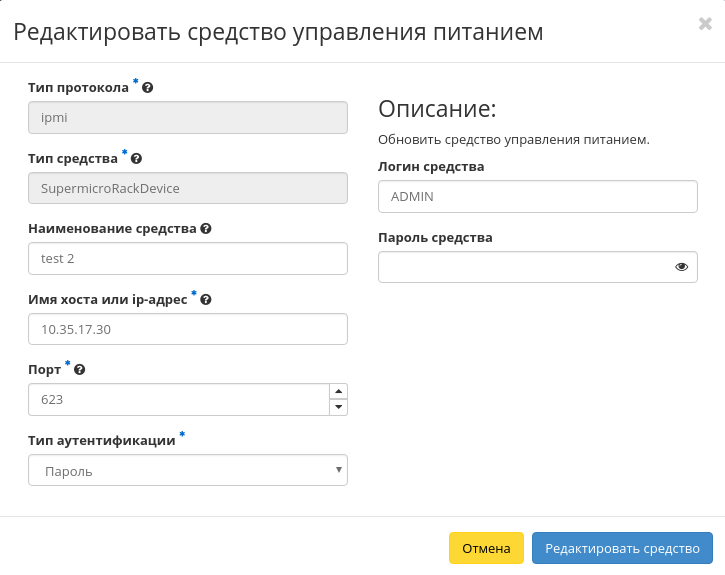
Task: Click help icon next to Имя хоста
Action: pos(206,299)
